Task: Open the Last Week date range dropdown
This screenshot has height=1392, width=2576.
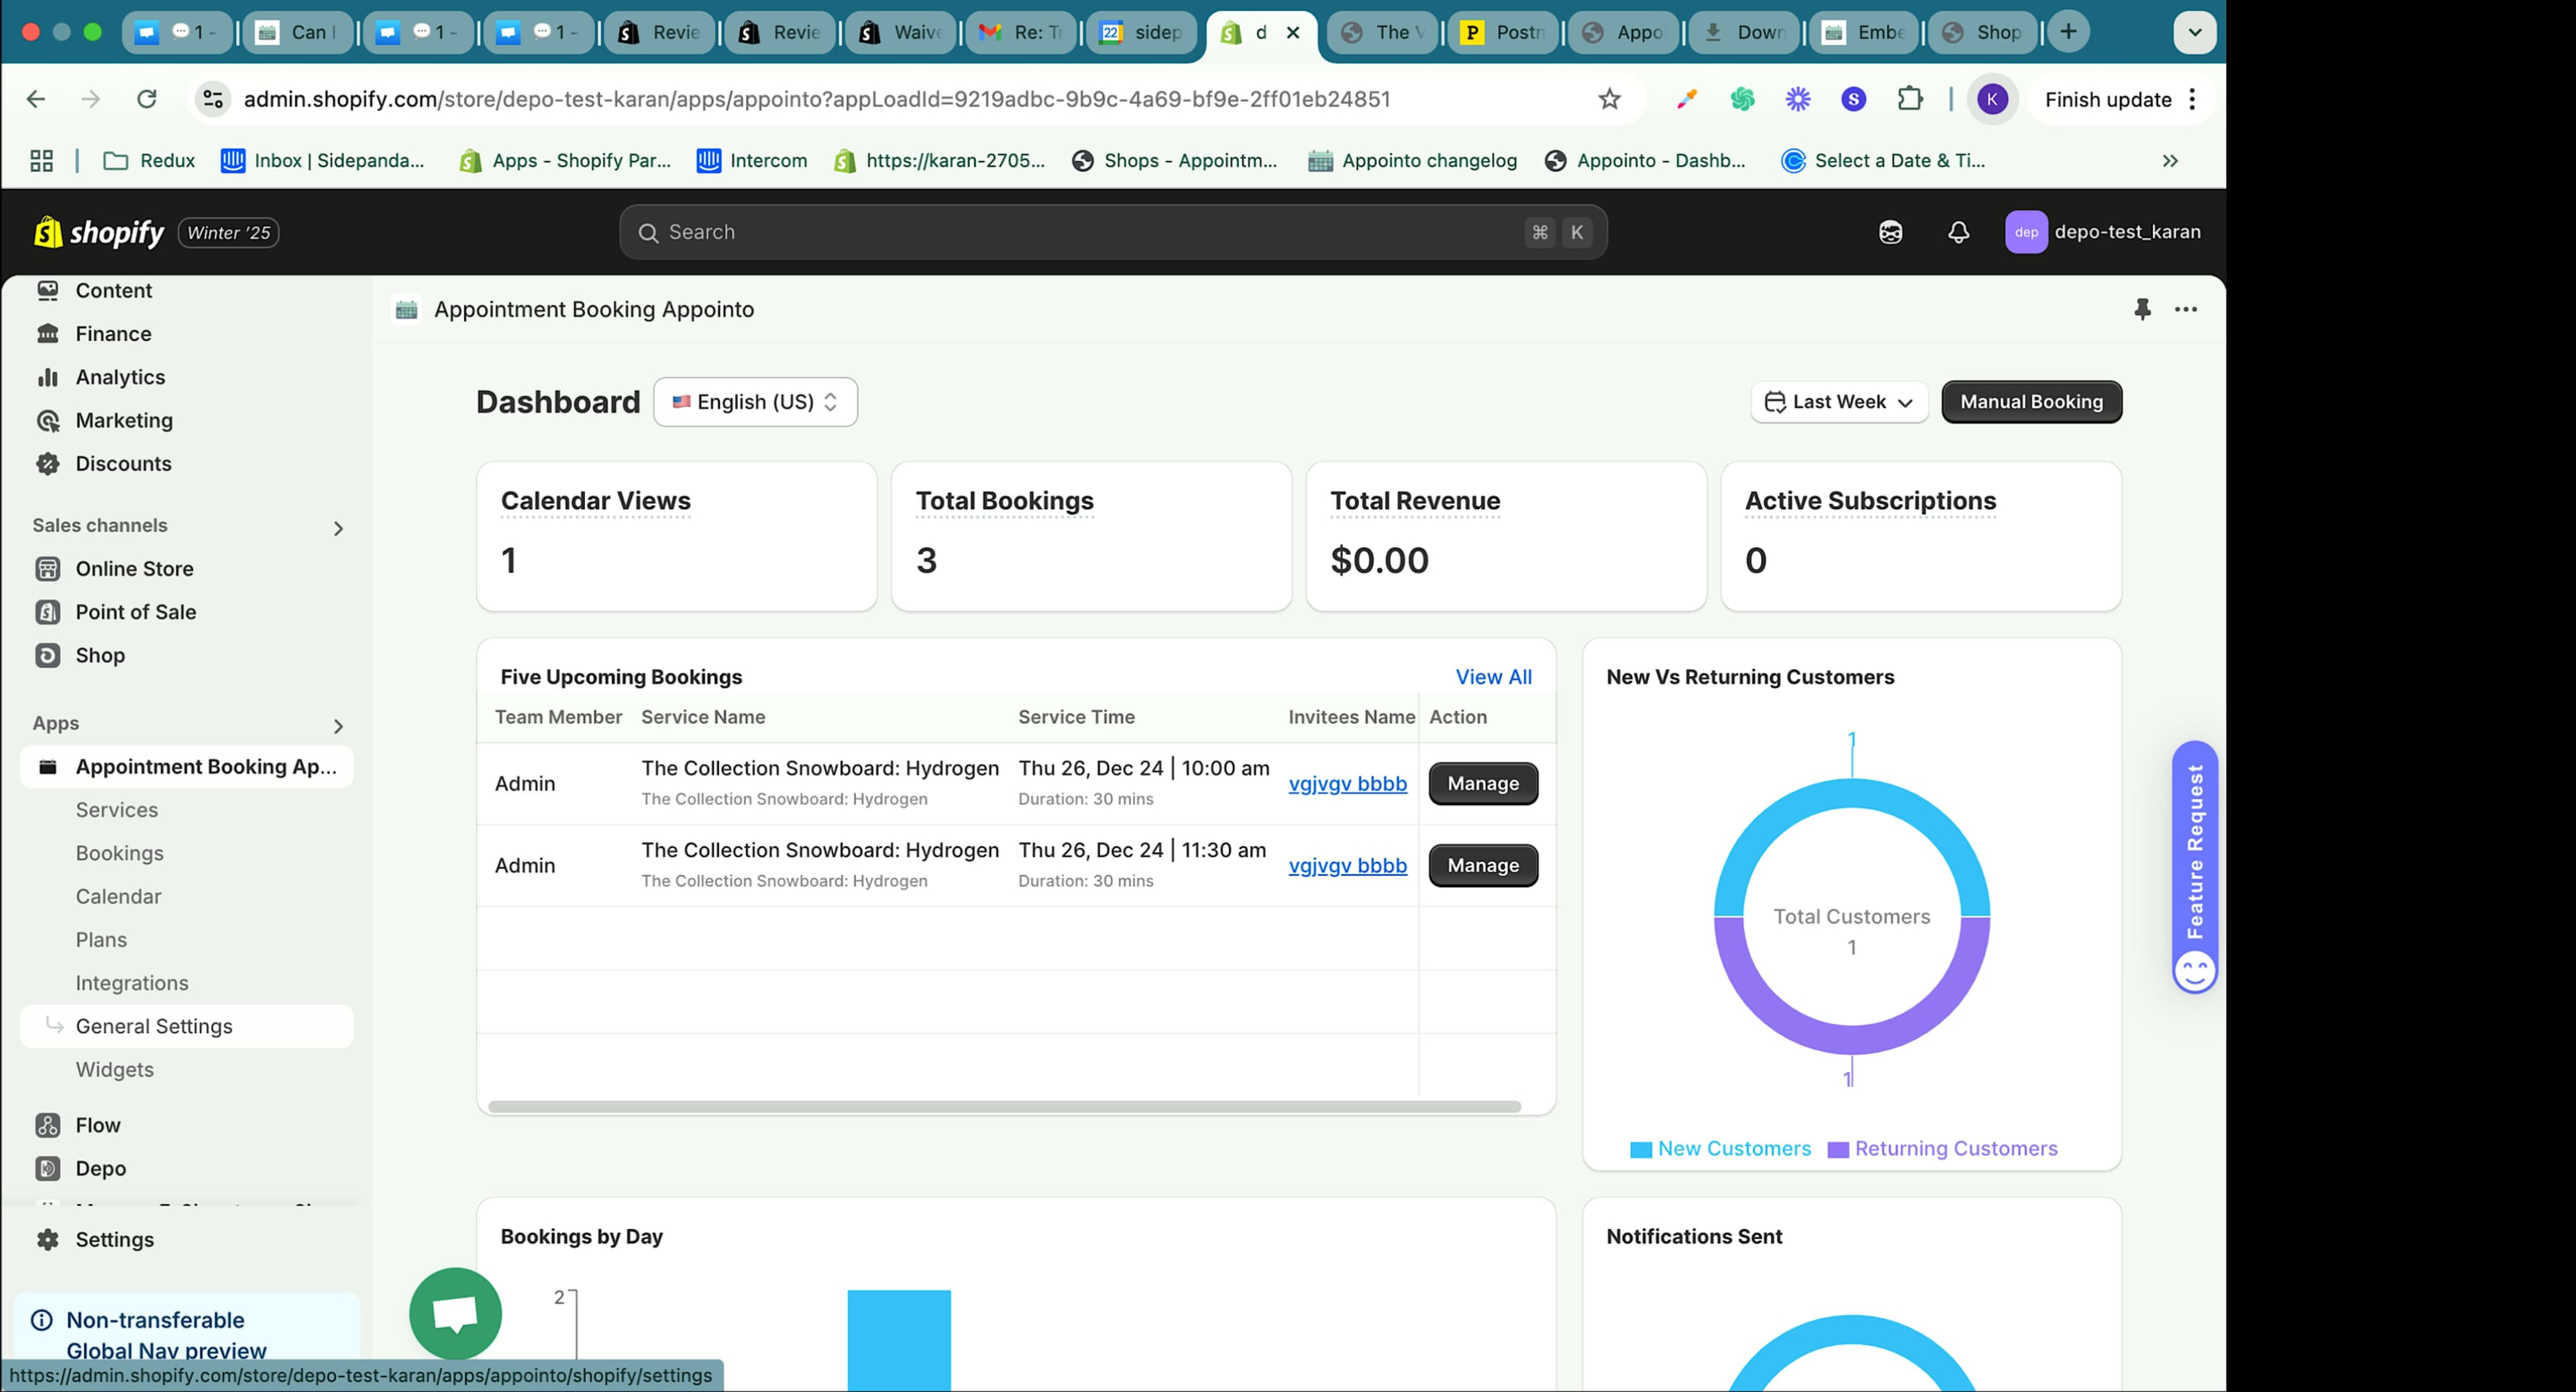Action: [x=1839, y=402]
